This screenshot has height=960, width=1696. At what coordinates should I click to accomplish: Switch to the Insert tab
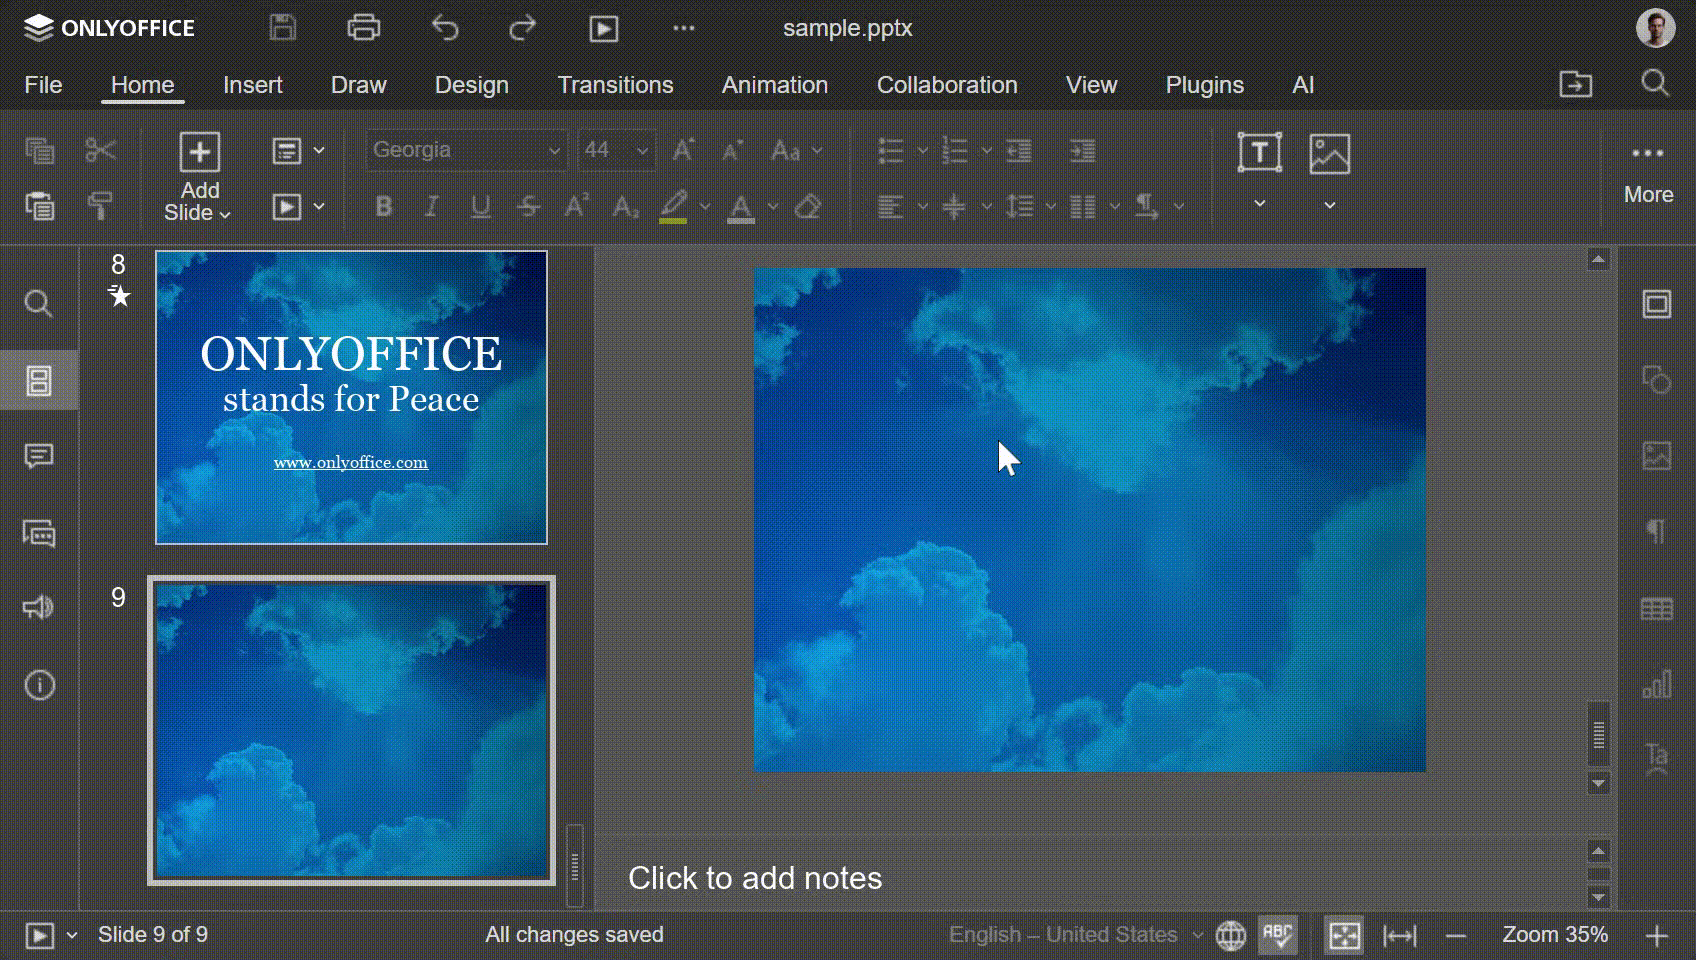point(253,85)
